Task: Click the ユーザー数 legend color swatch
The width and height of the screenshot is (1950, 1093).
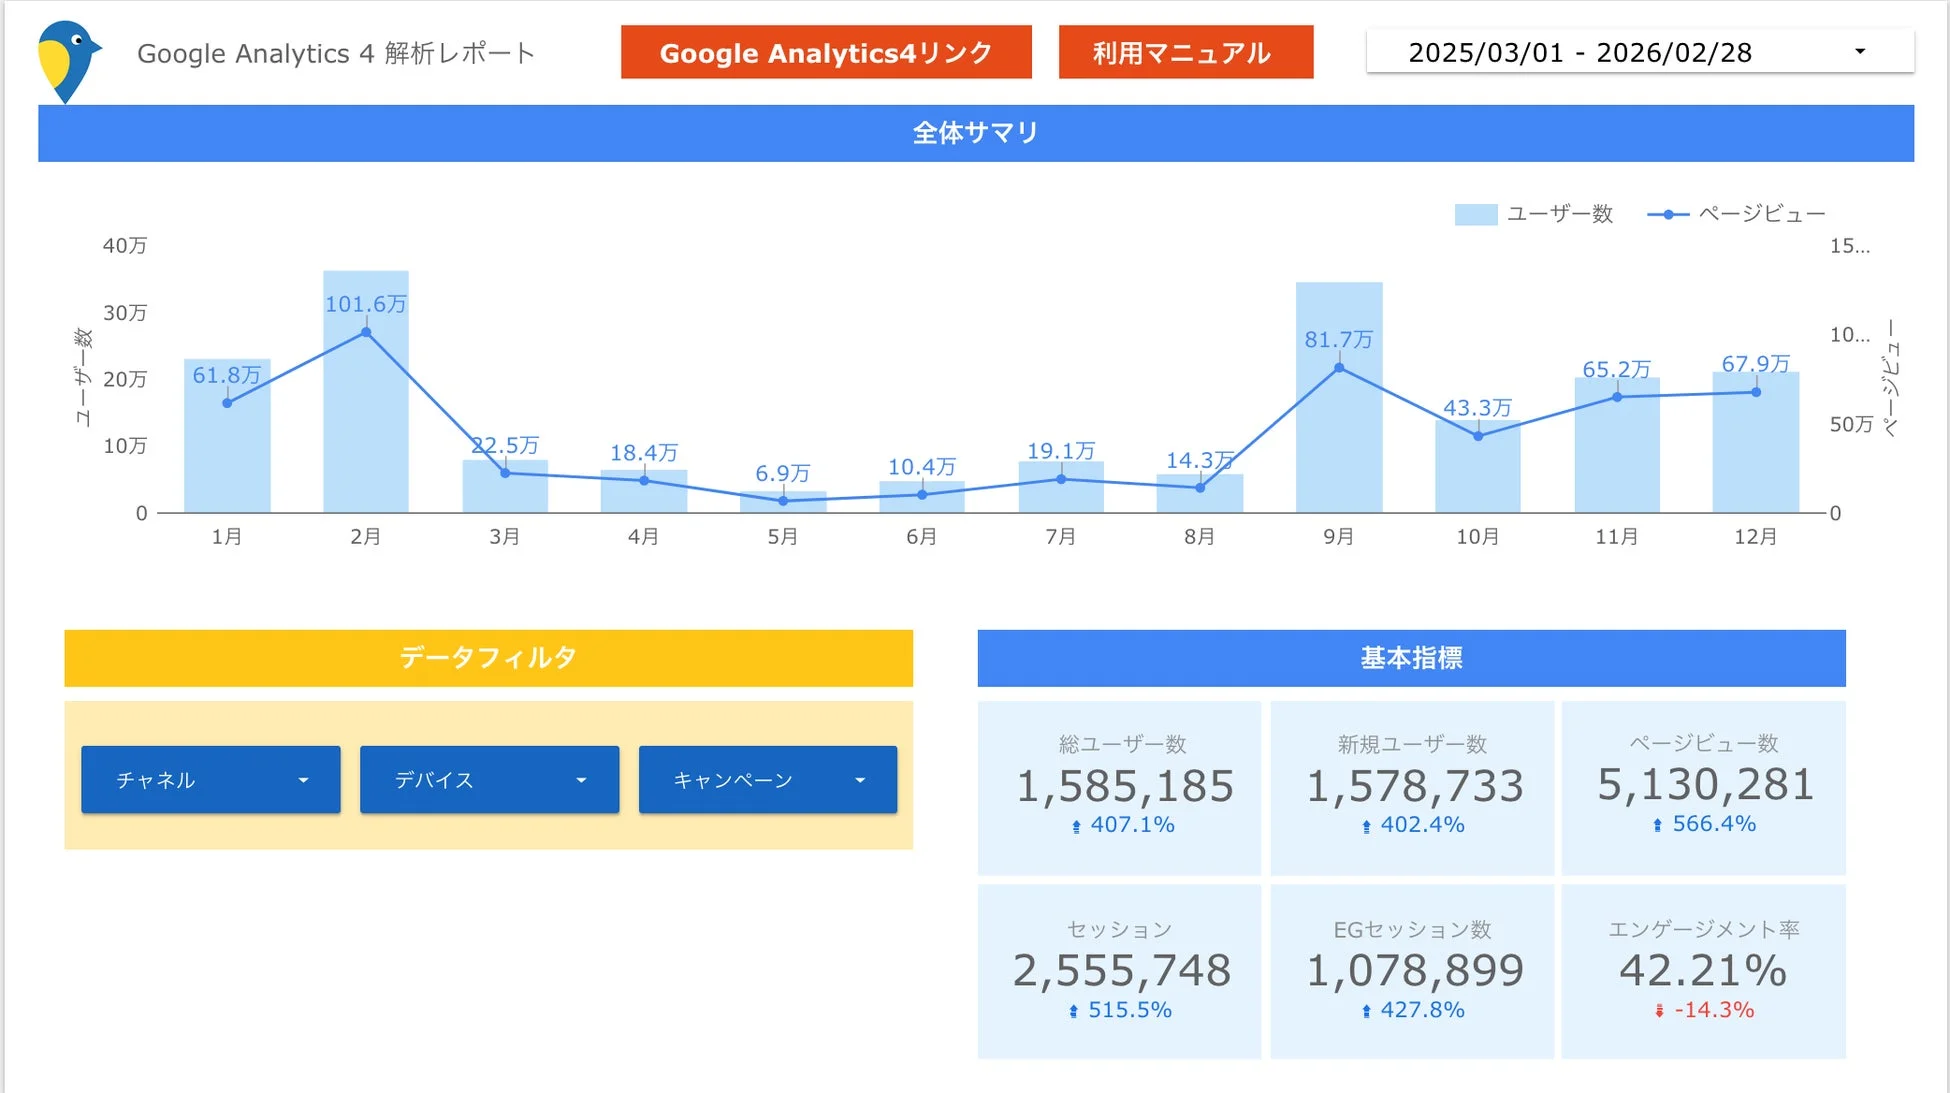Action: [x=1475, y=213]
